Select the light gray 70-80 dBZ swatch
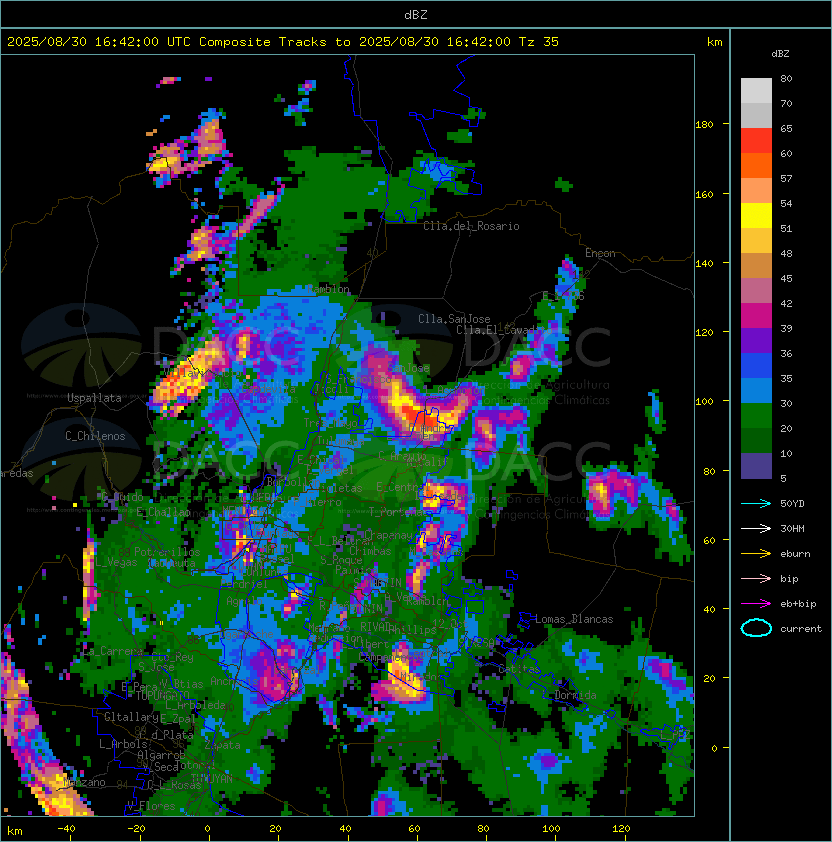 pyautogui.click(x=756, y=91)
